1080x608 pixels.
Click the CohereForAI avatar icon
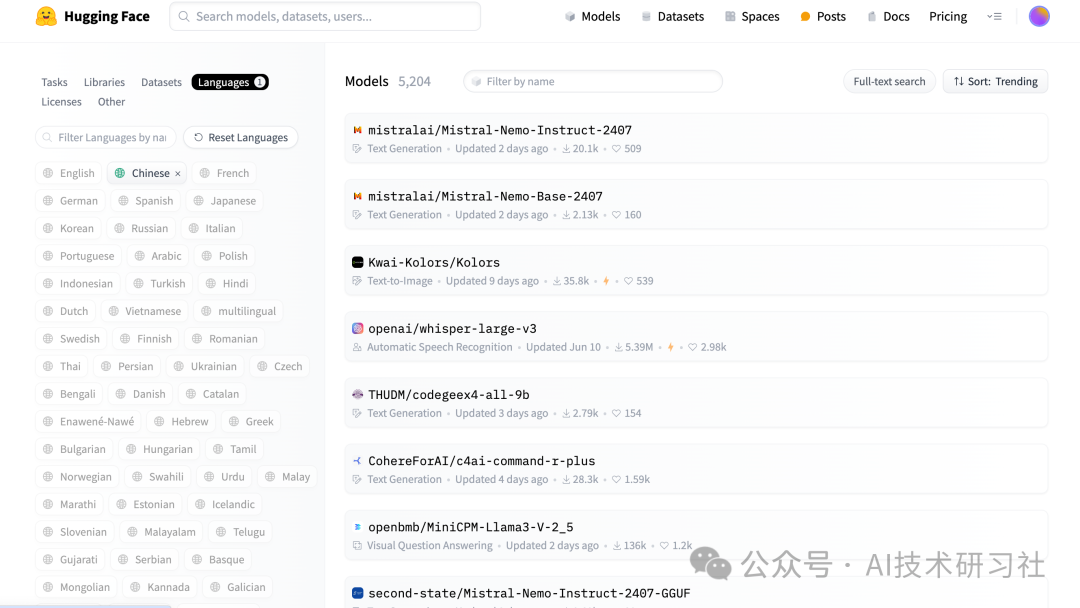pos(357,461)
